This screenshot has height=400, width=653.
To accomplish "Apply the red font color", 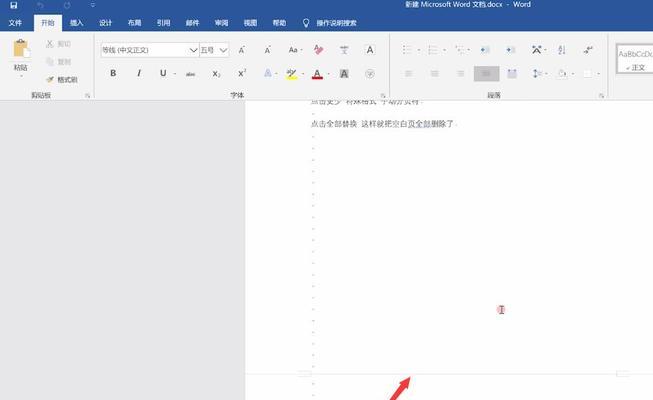I will 317,74.
